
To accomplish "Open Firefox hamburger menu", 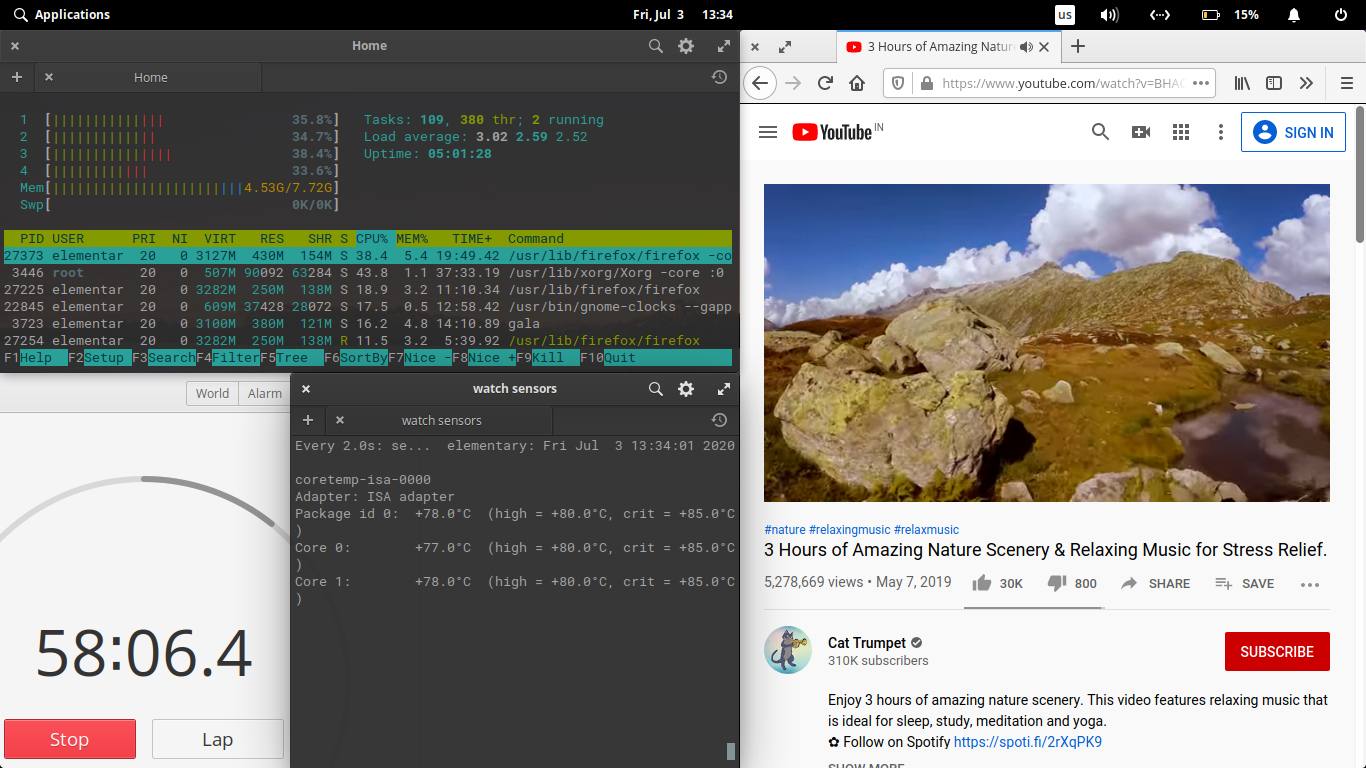I will pos(1346,83).
